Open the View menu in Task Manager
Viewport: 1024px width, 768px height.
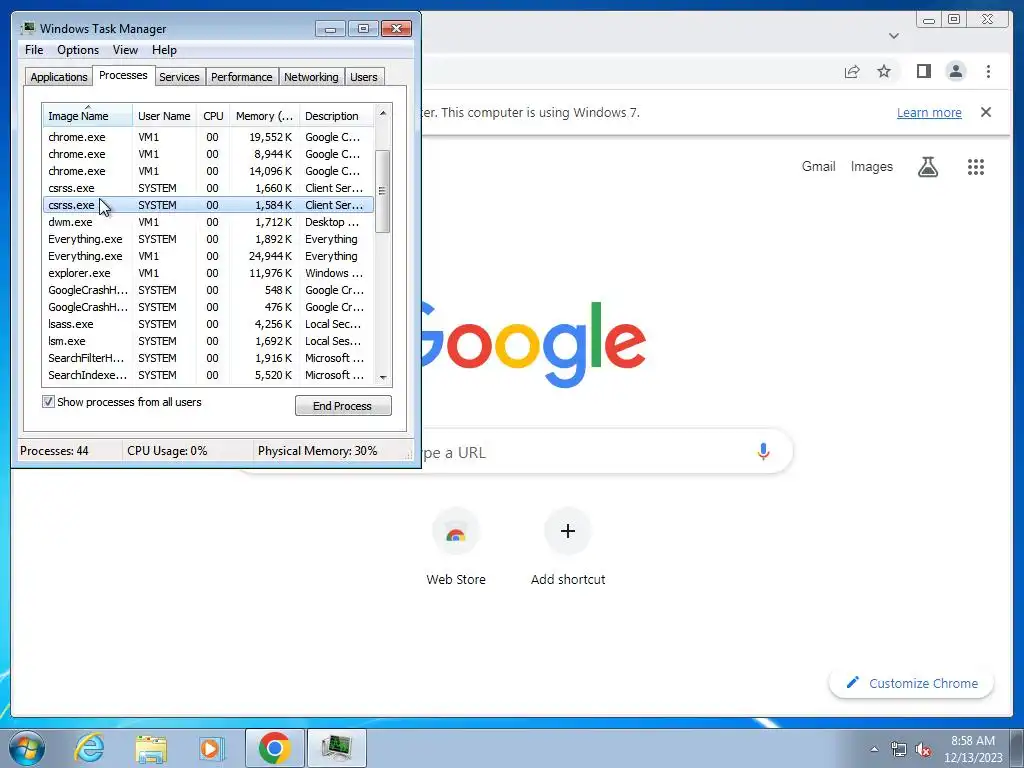click(125, 50)
